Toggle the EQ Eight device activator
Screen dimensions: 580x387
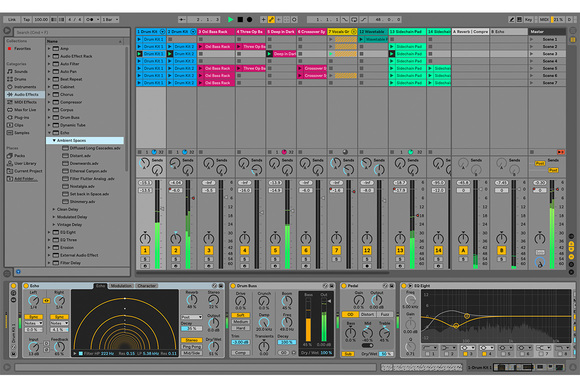[404, 286]
